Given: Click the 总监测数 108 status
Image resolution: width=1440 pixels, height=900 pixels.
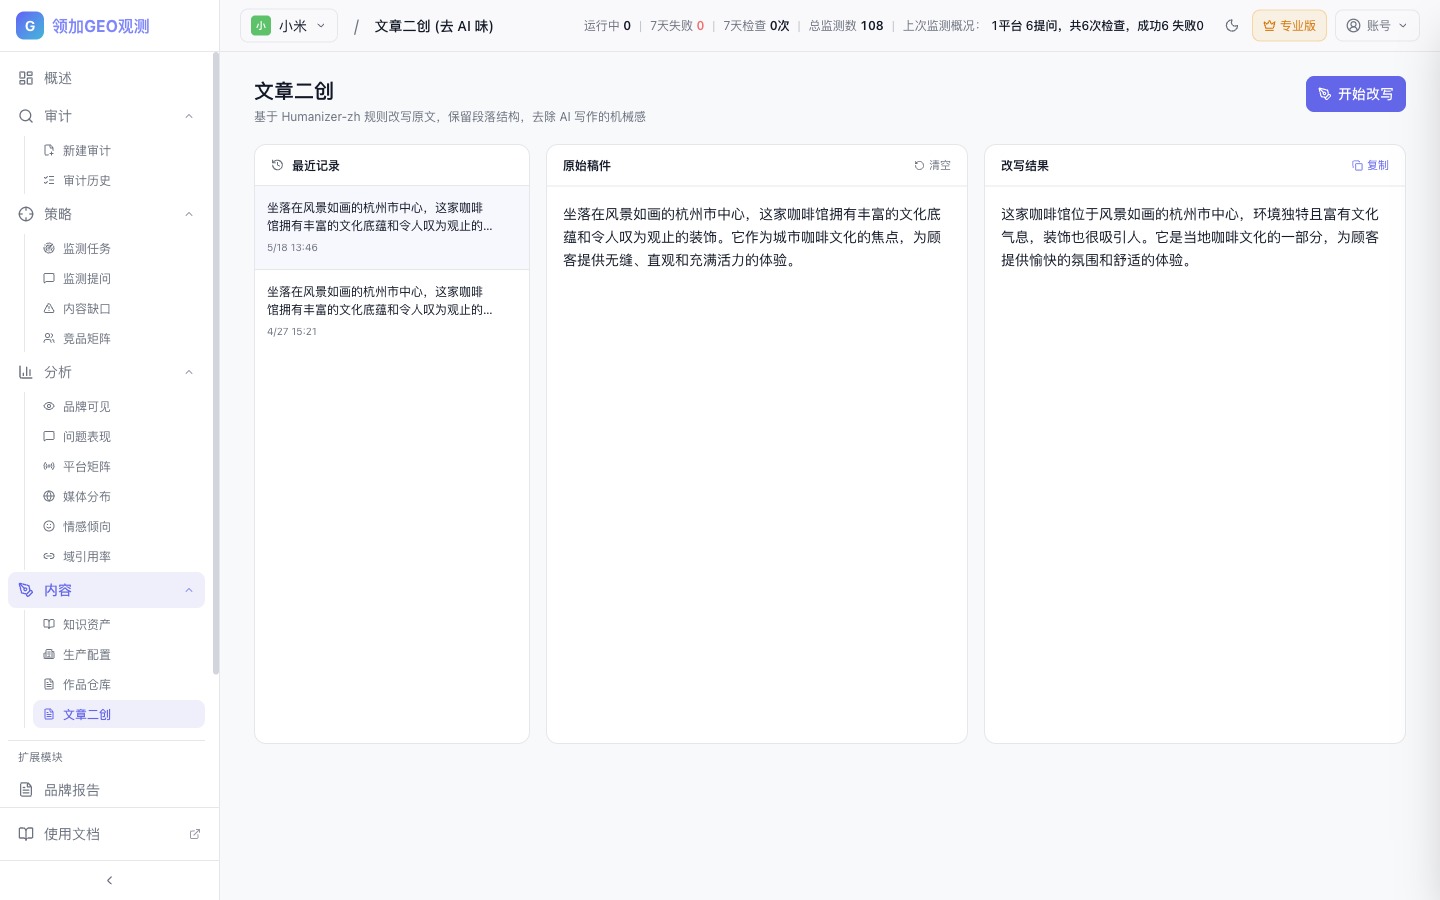Looking at the screenshot, I should pos(846,26).
